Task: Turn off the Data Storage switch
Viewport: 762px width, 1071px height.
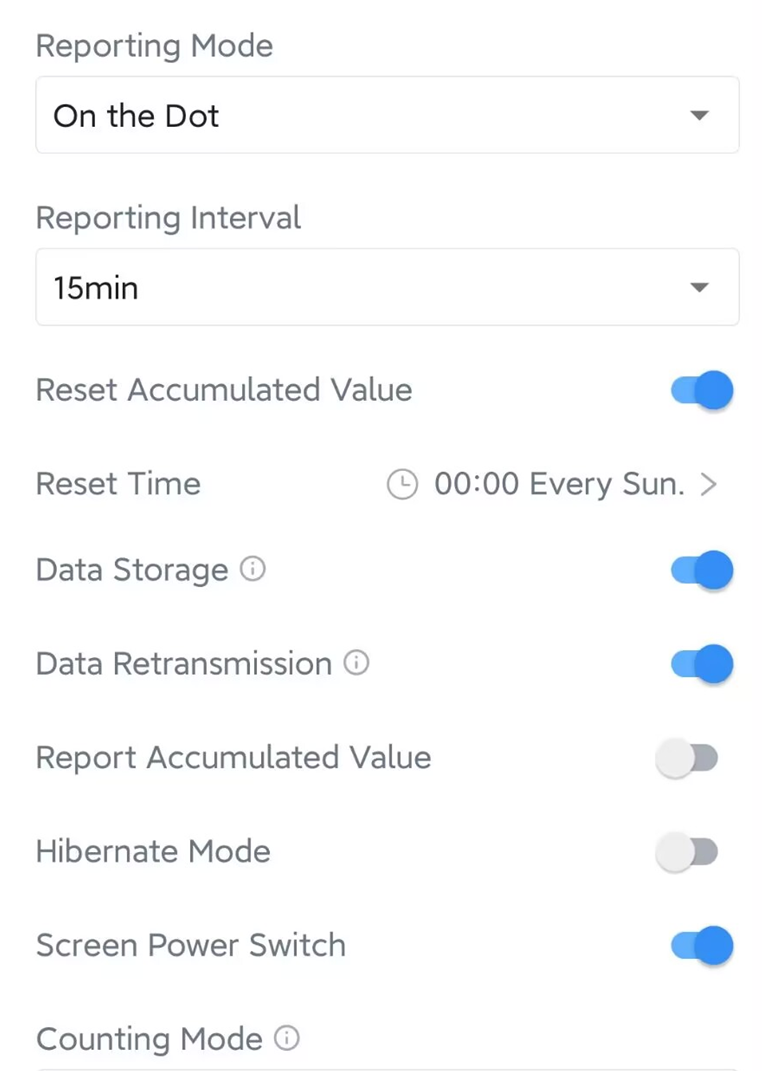Action: [x=702, y=570]
